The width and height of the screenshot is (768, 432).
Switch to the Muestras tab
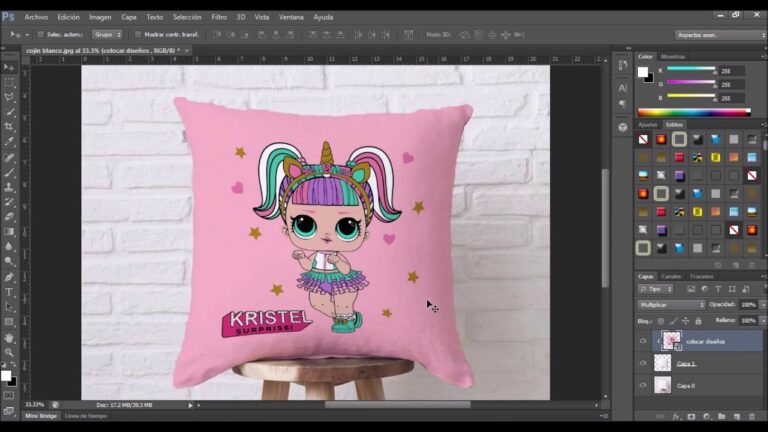pyautogui.click(x=672, y=57)
